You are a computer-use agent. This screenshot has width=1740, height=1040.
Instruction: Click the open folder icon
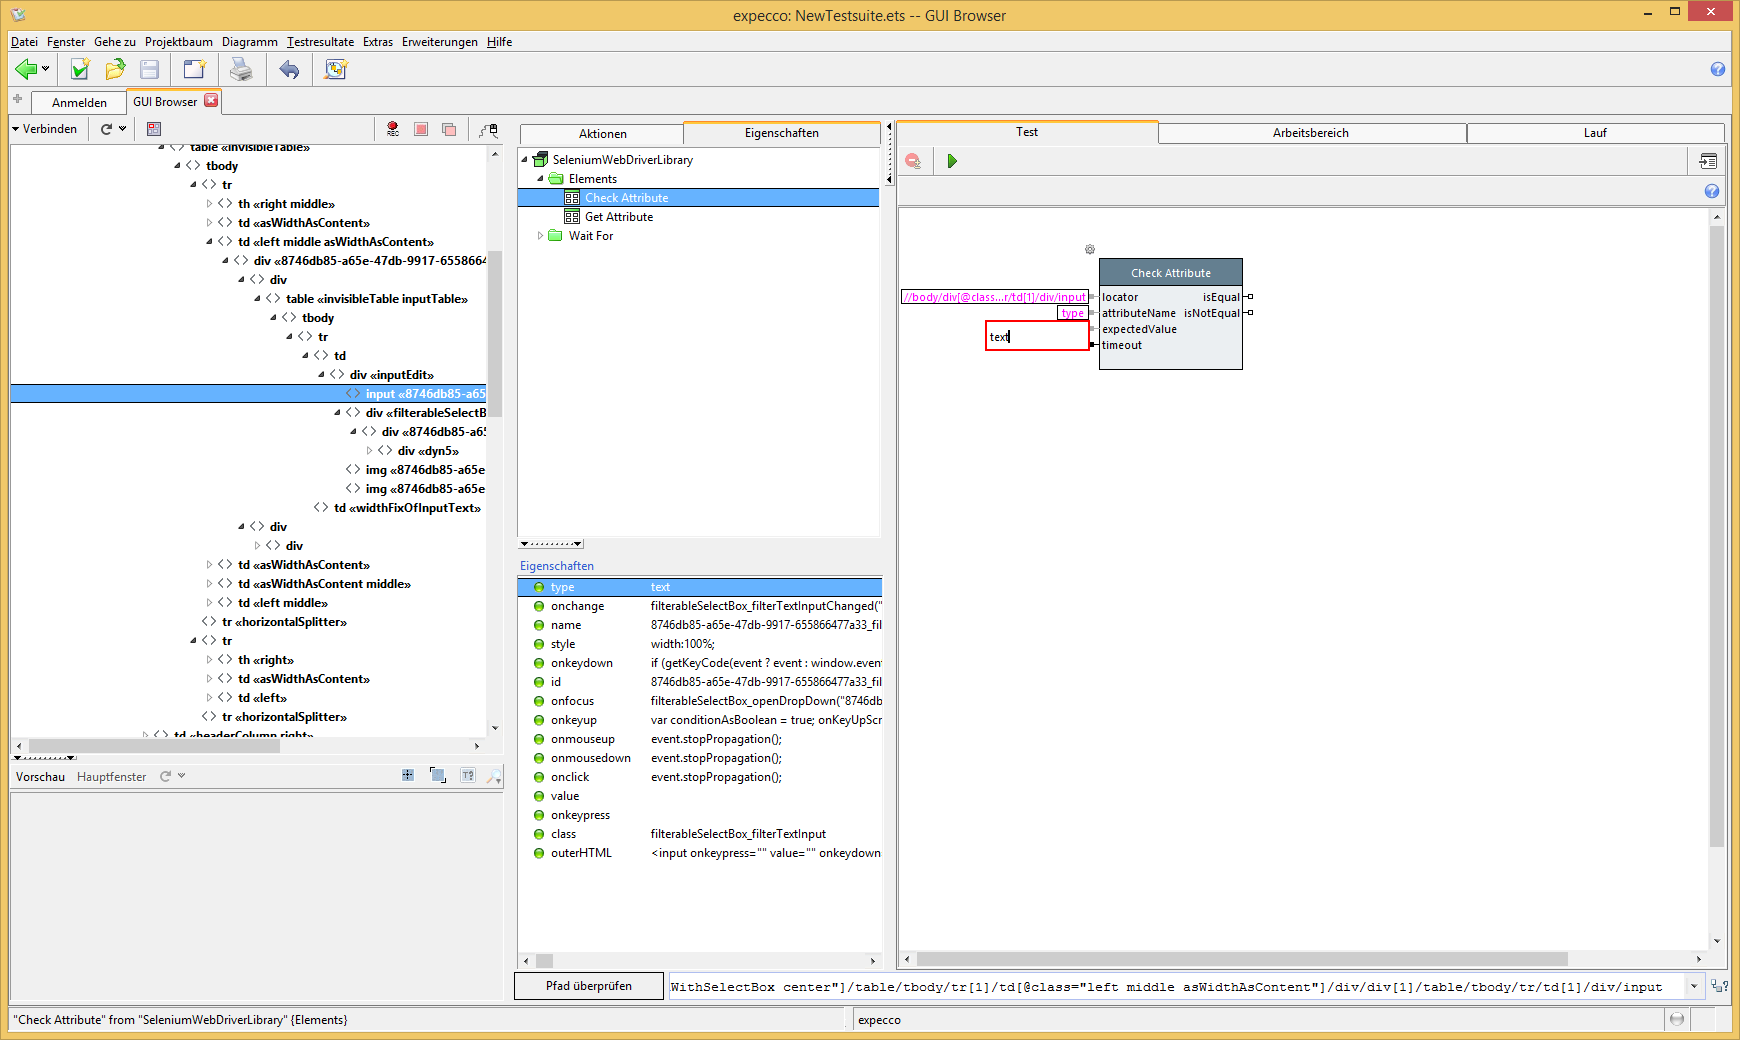coord(115,69)
